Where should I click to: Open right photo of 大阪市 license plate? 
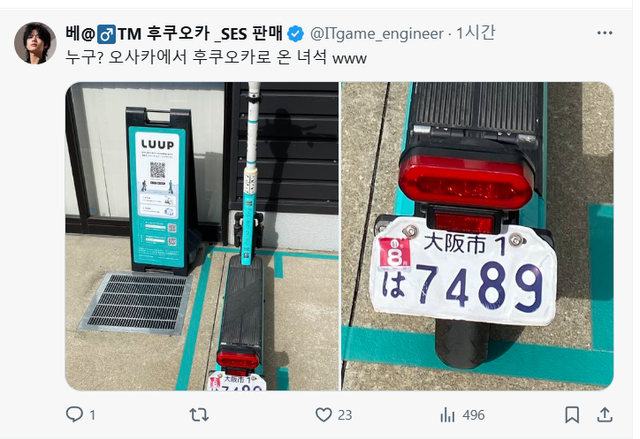click(x=478, y=236)
